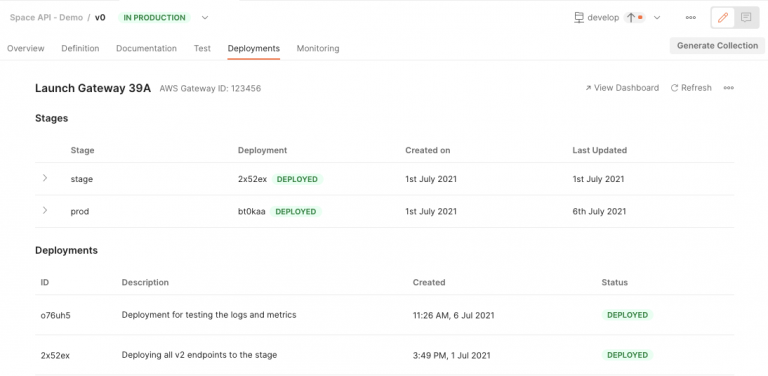Open the Monitoring tab
The width and height of the screenshot is (768, 376).
(318, 48)
